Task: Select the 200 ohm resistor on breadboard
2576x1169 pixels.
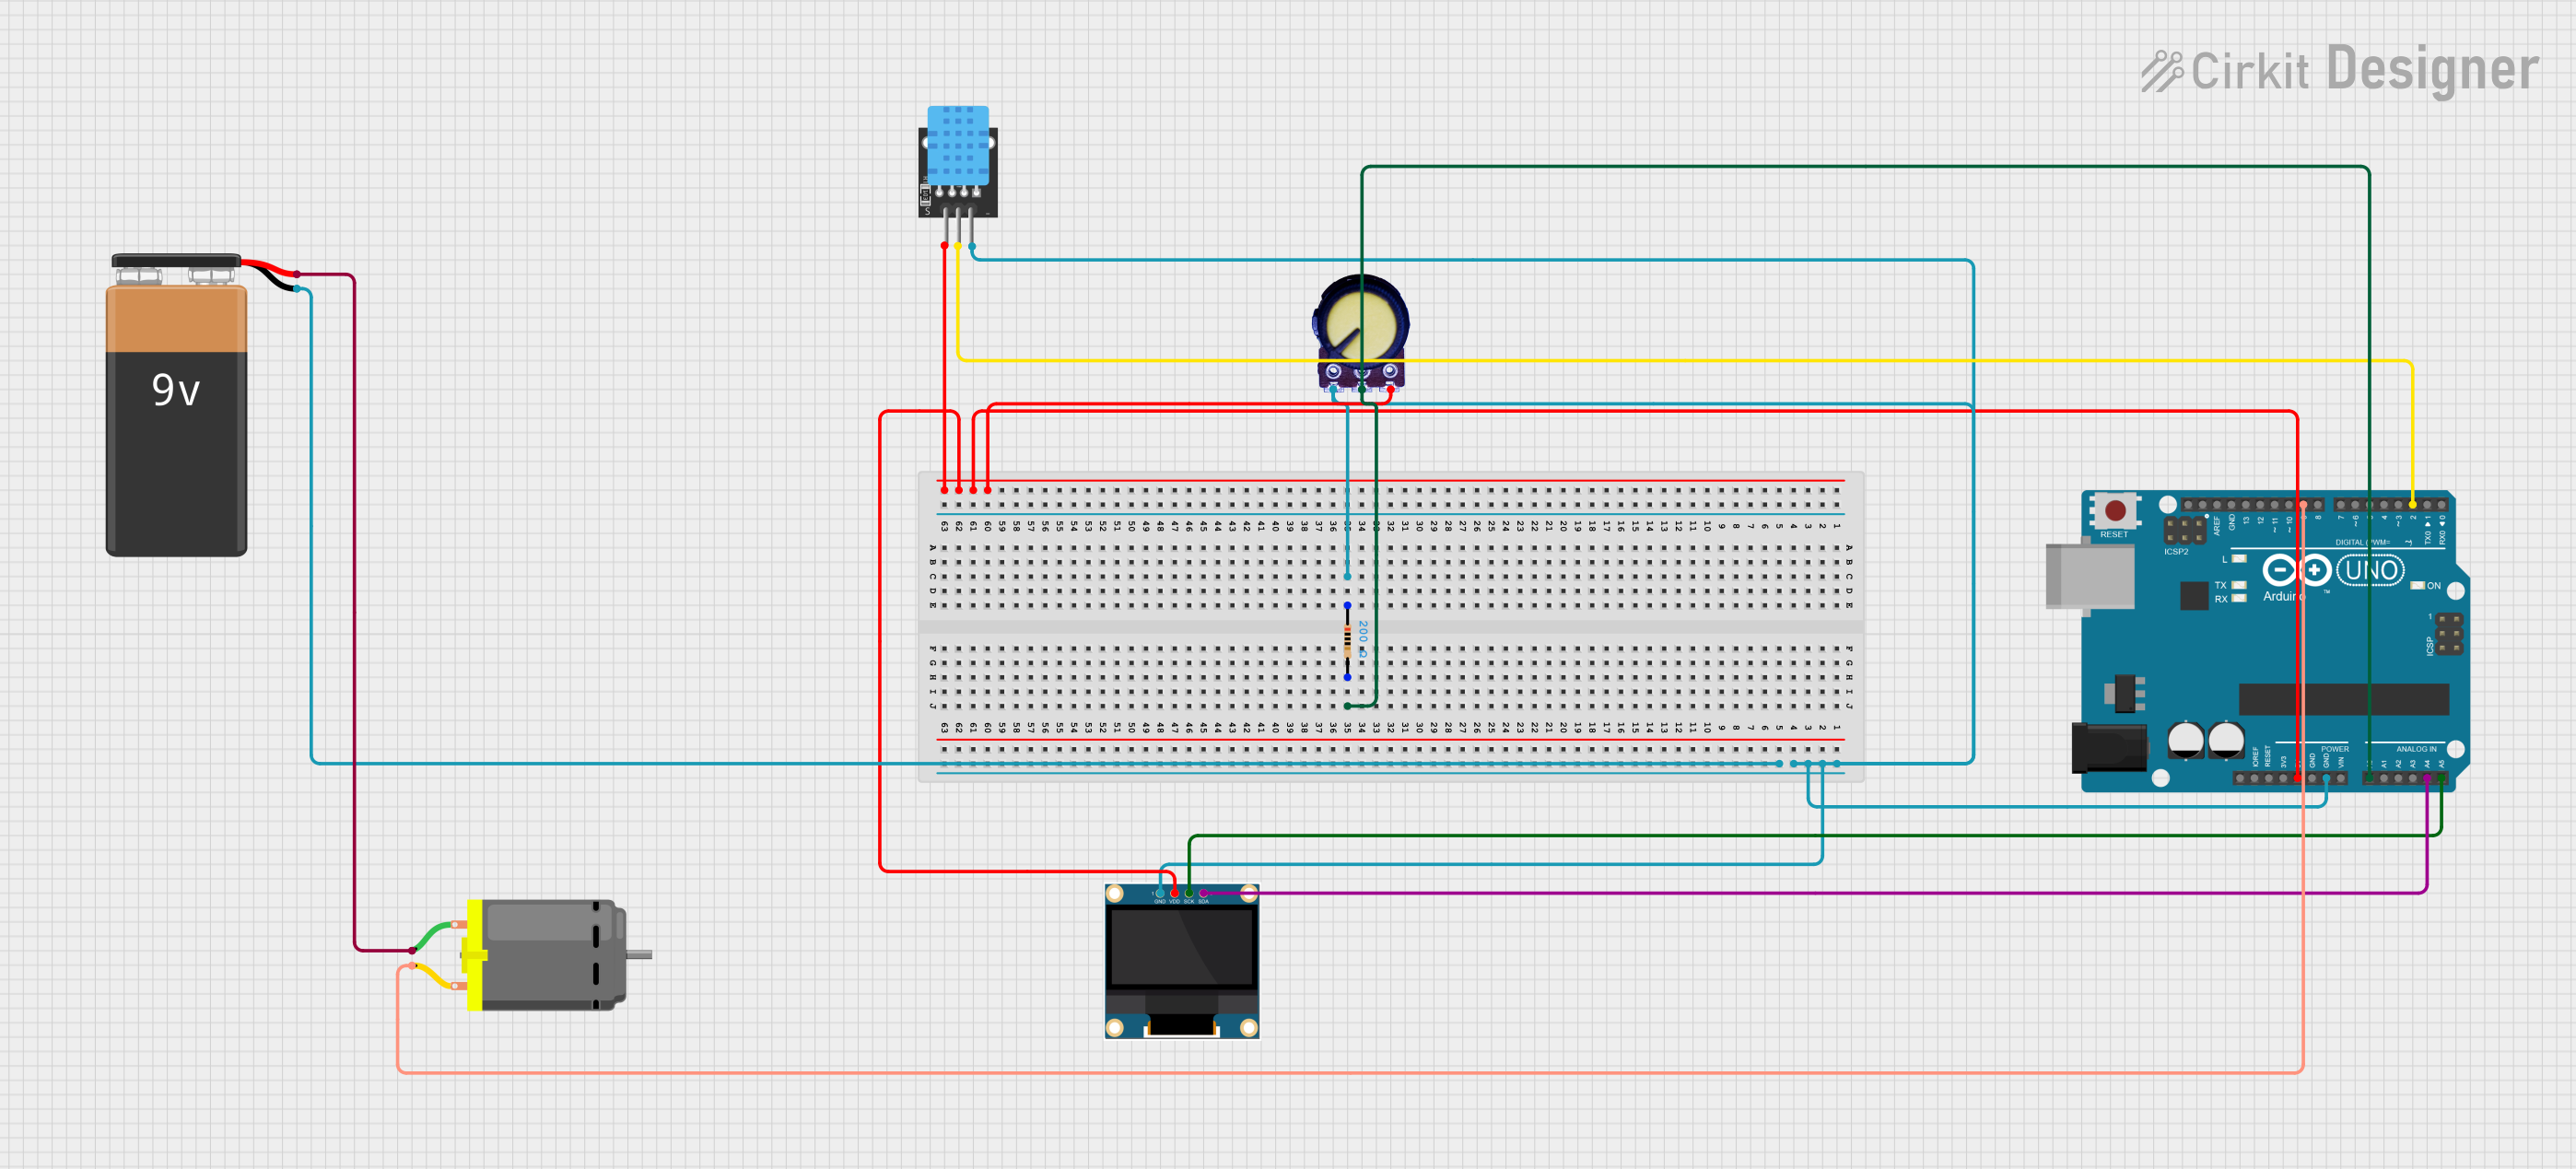Action: [x=1347, y=641]
